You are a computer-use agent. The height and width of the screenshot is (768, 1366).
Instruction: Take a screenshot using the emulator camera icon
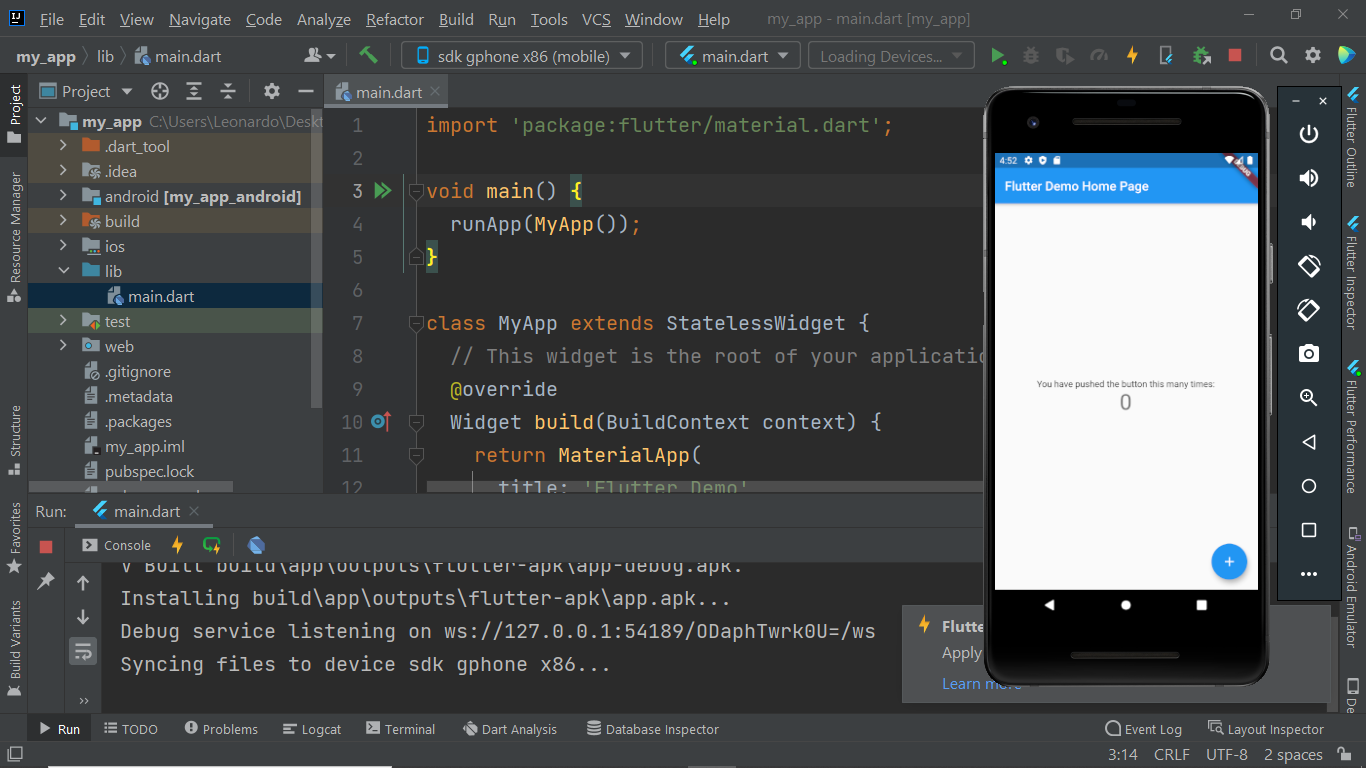1308,353
